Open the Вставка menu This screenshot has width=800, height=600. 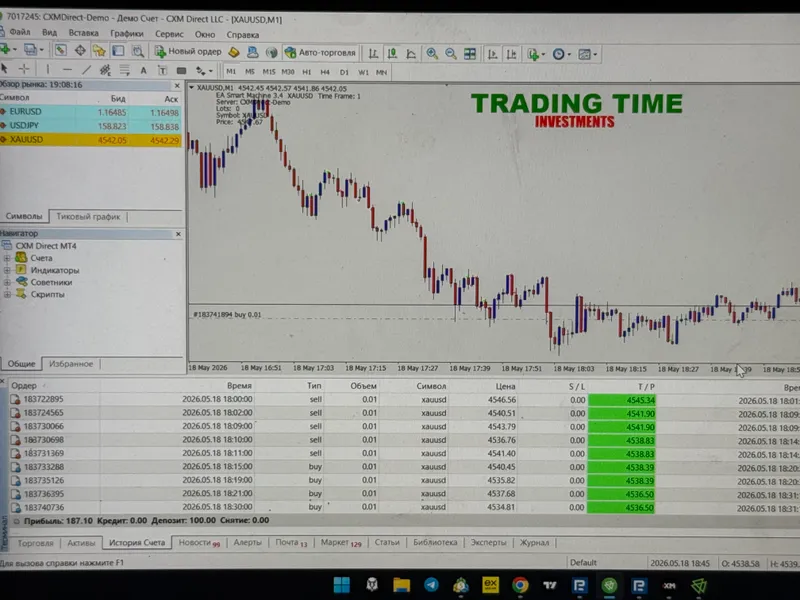[x=83, y=33]
